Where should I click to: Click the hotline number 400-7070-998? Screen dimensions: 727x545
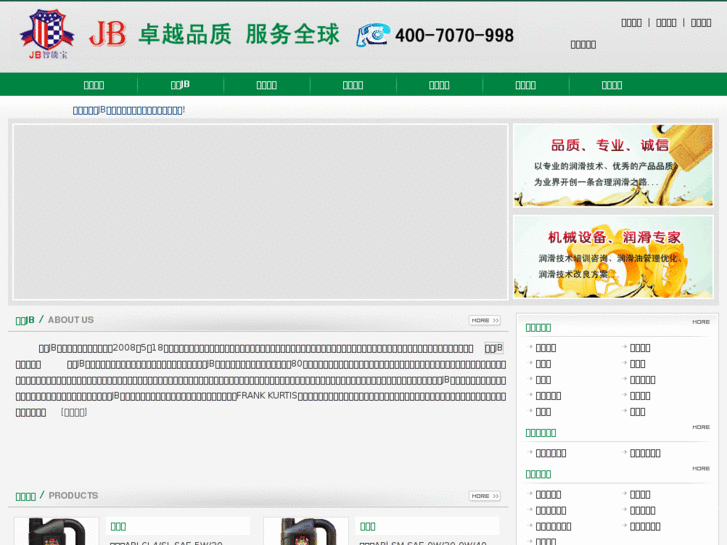pos(454,36)
